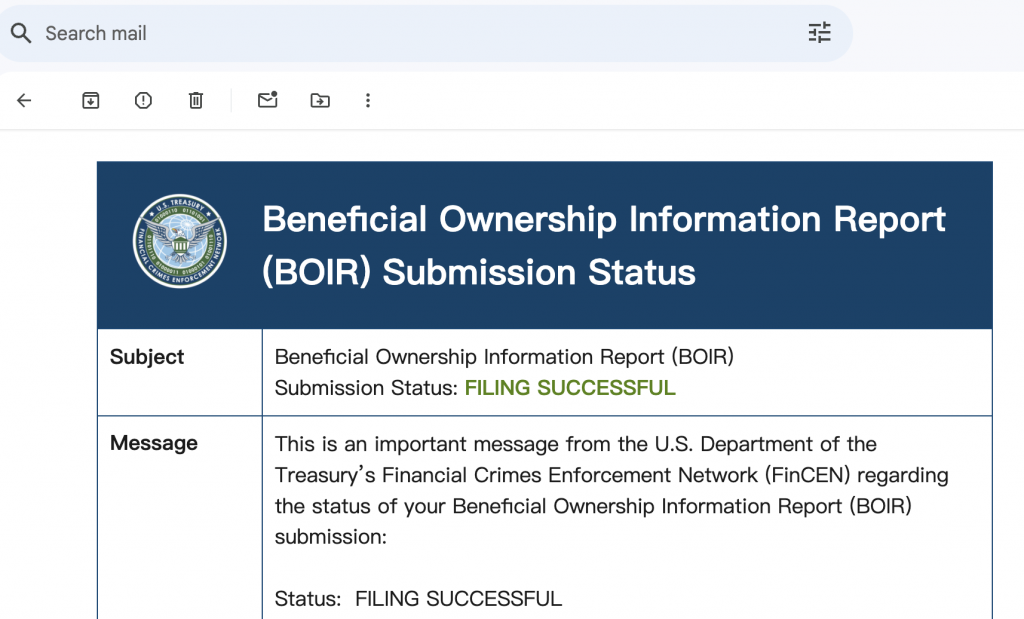Delete the email with trash icon
Viewport: 1024px width, 619px height.
tap(196, 101)
